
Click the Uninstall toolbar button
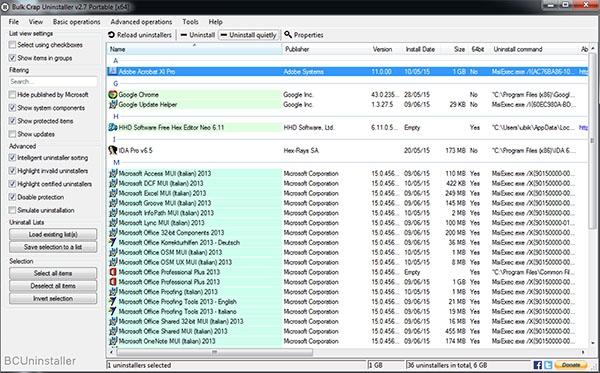click(x=197, y=35)
